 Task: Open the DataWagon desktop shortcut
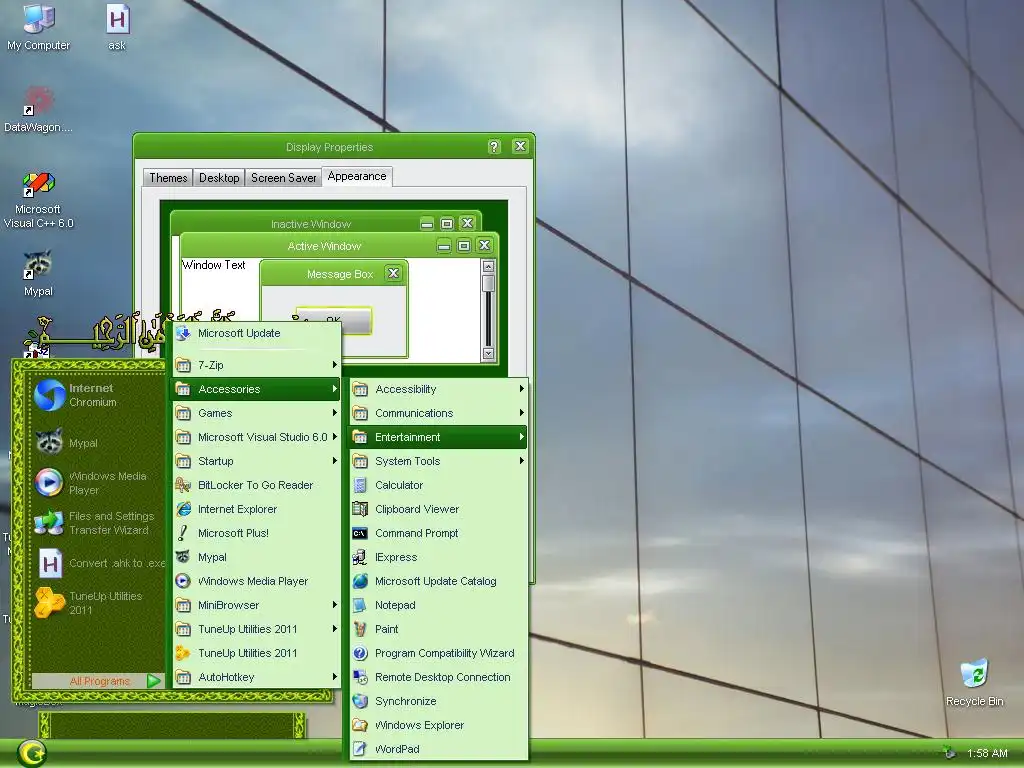(38, 109)
